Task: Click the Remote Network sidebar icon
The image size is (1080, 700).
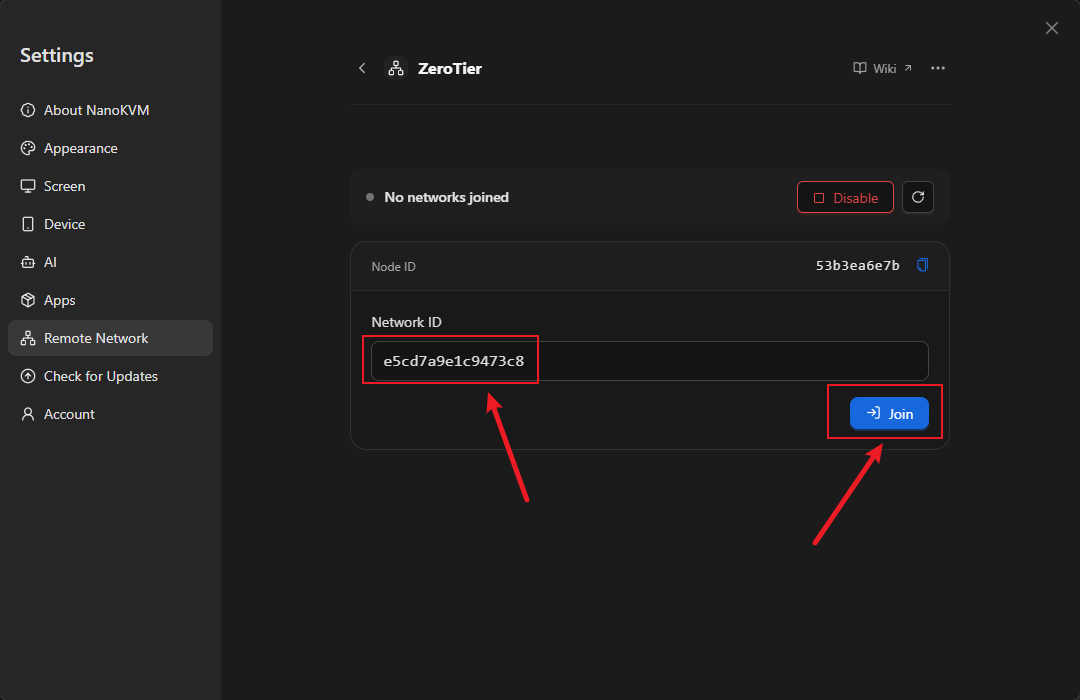Action: click(x=28, y=338)
